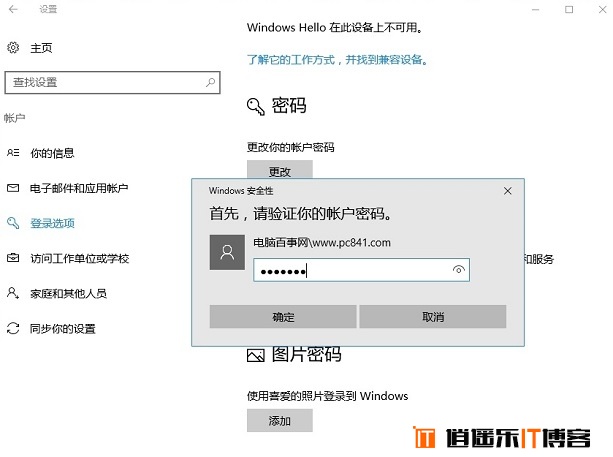Select 家庭和其他人员 in the sidebar
Screen dimensions: 613x457
(68, 293)
